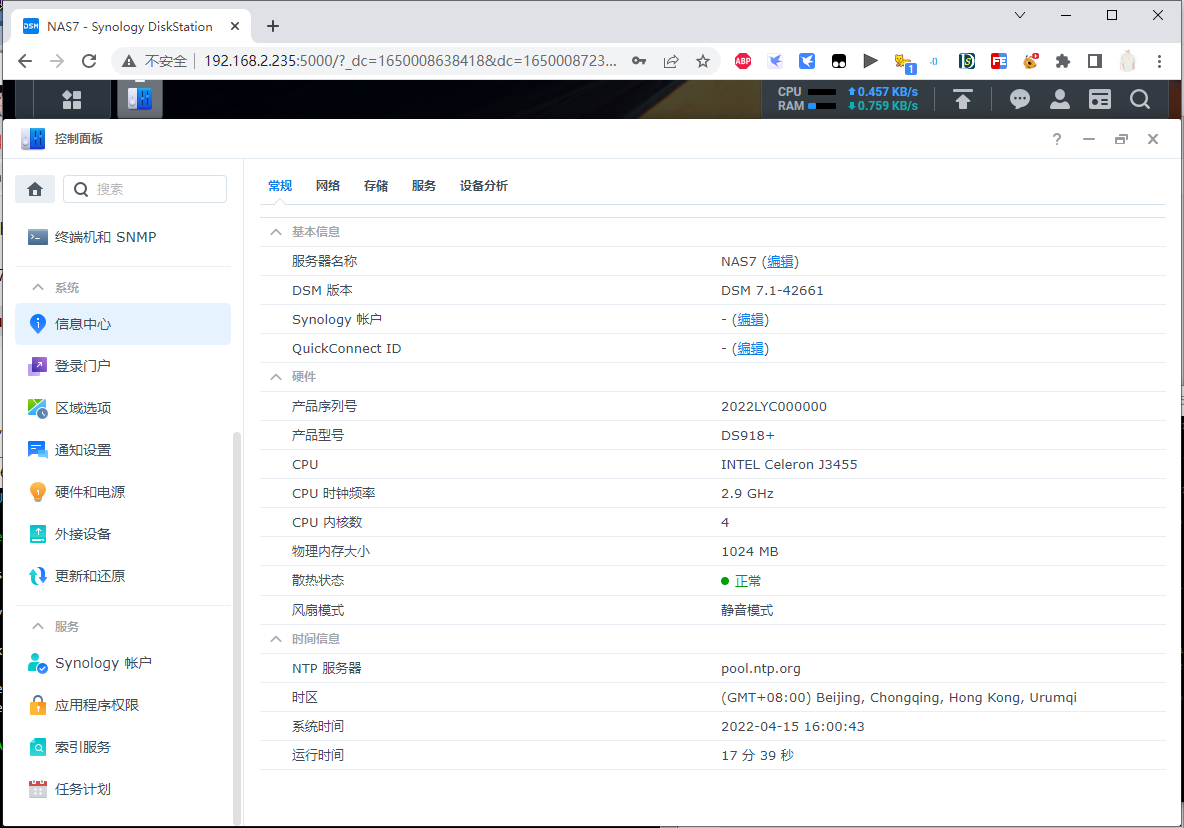Click the DSM version value DSM 7.1-42661
Image resolution: width=1184 pixels, height=828 pixels.
click(x=772, y=291)
